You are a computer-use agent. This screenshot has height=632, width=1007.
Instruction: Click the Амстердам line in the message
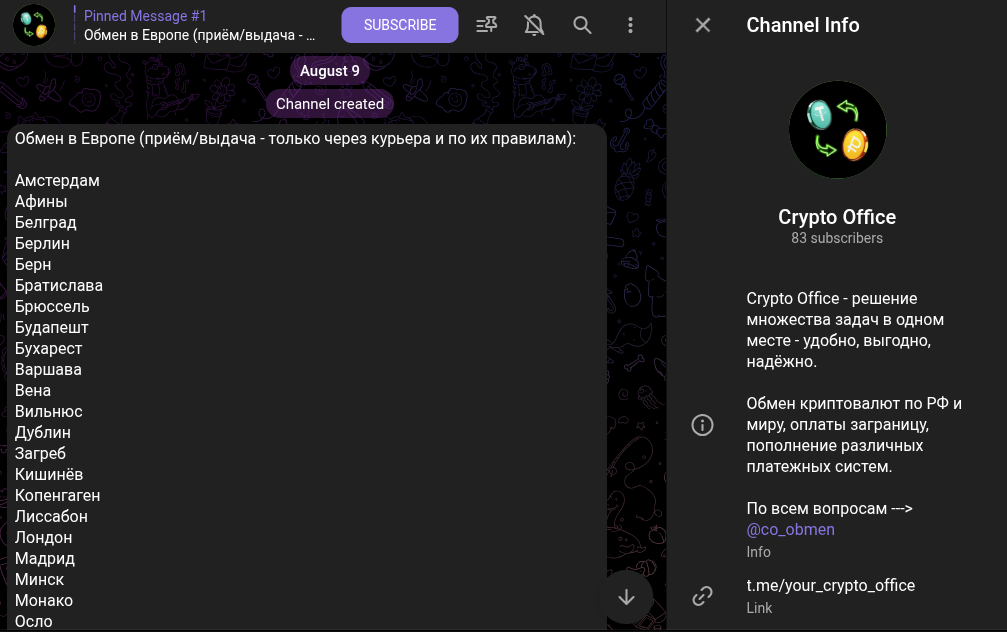coord(58,181)
